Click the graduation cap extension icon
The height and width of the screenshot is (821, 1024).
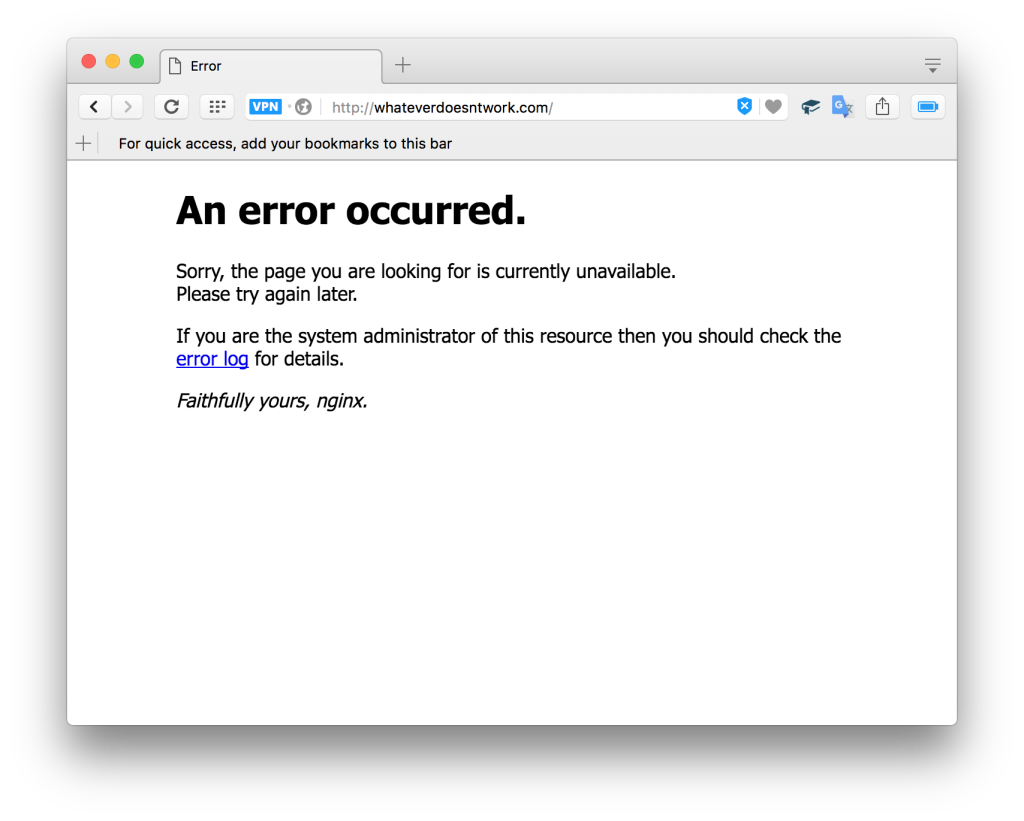click(x=810, y=106)
